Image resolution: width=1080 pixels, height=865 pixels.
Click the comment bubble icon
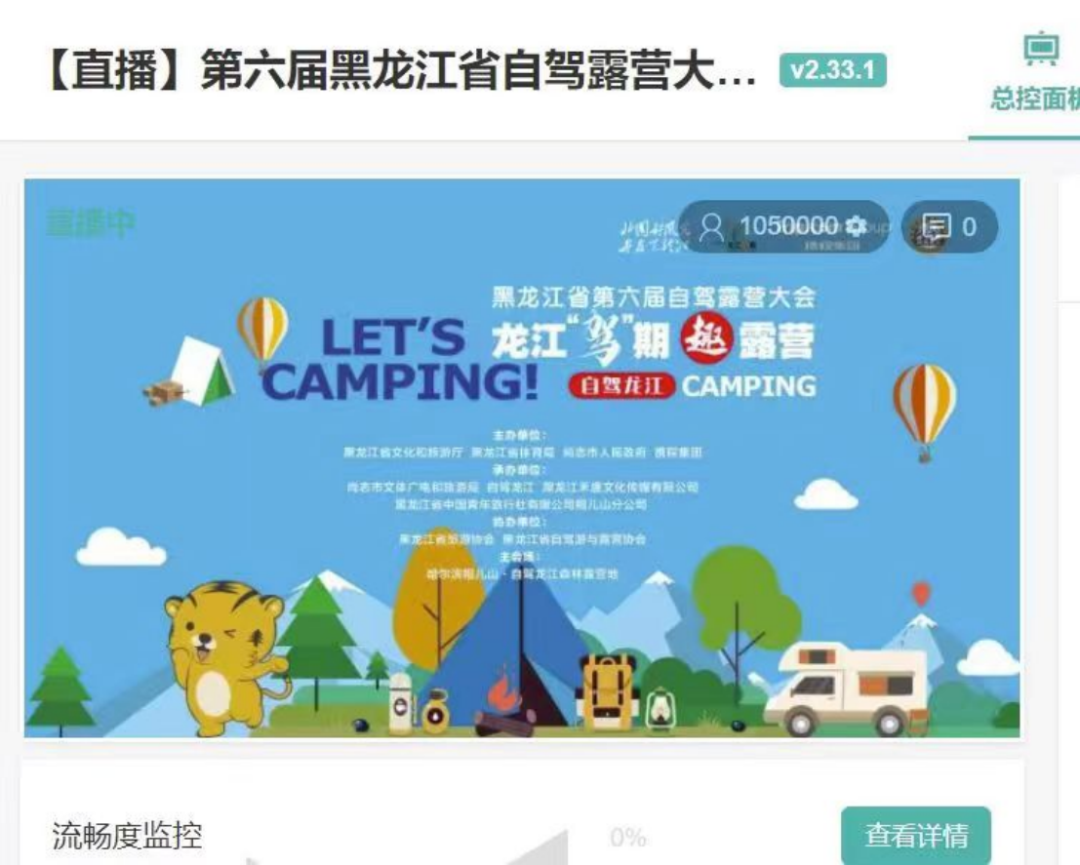[x=936, y=226]
